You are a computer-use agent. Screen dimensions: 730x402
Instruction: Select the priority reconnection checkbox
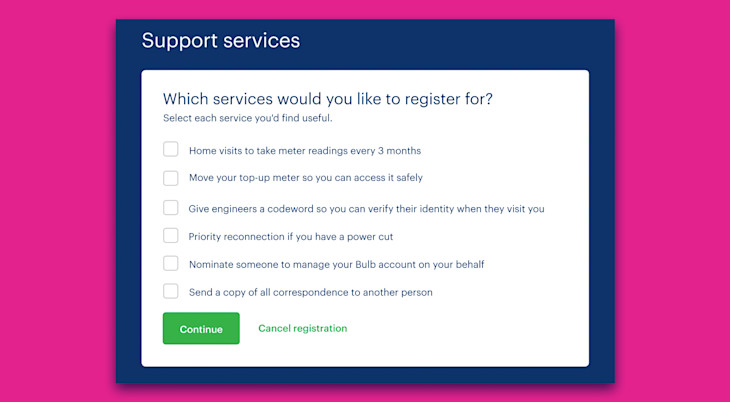tap(170, 236)
